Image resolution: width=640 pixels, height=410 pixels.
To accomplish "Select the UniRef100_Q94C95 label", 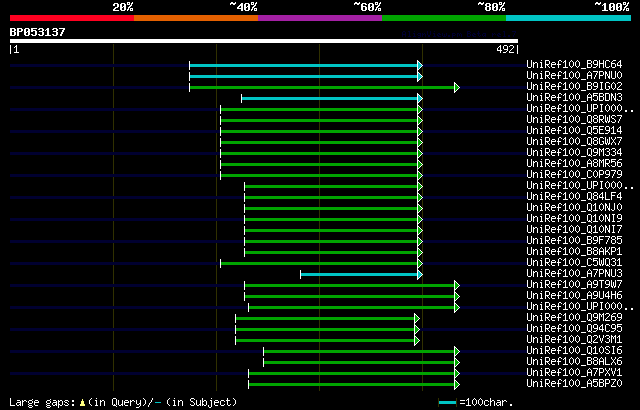I will (574, 329).
